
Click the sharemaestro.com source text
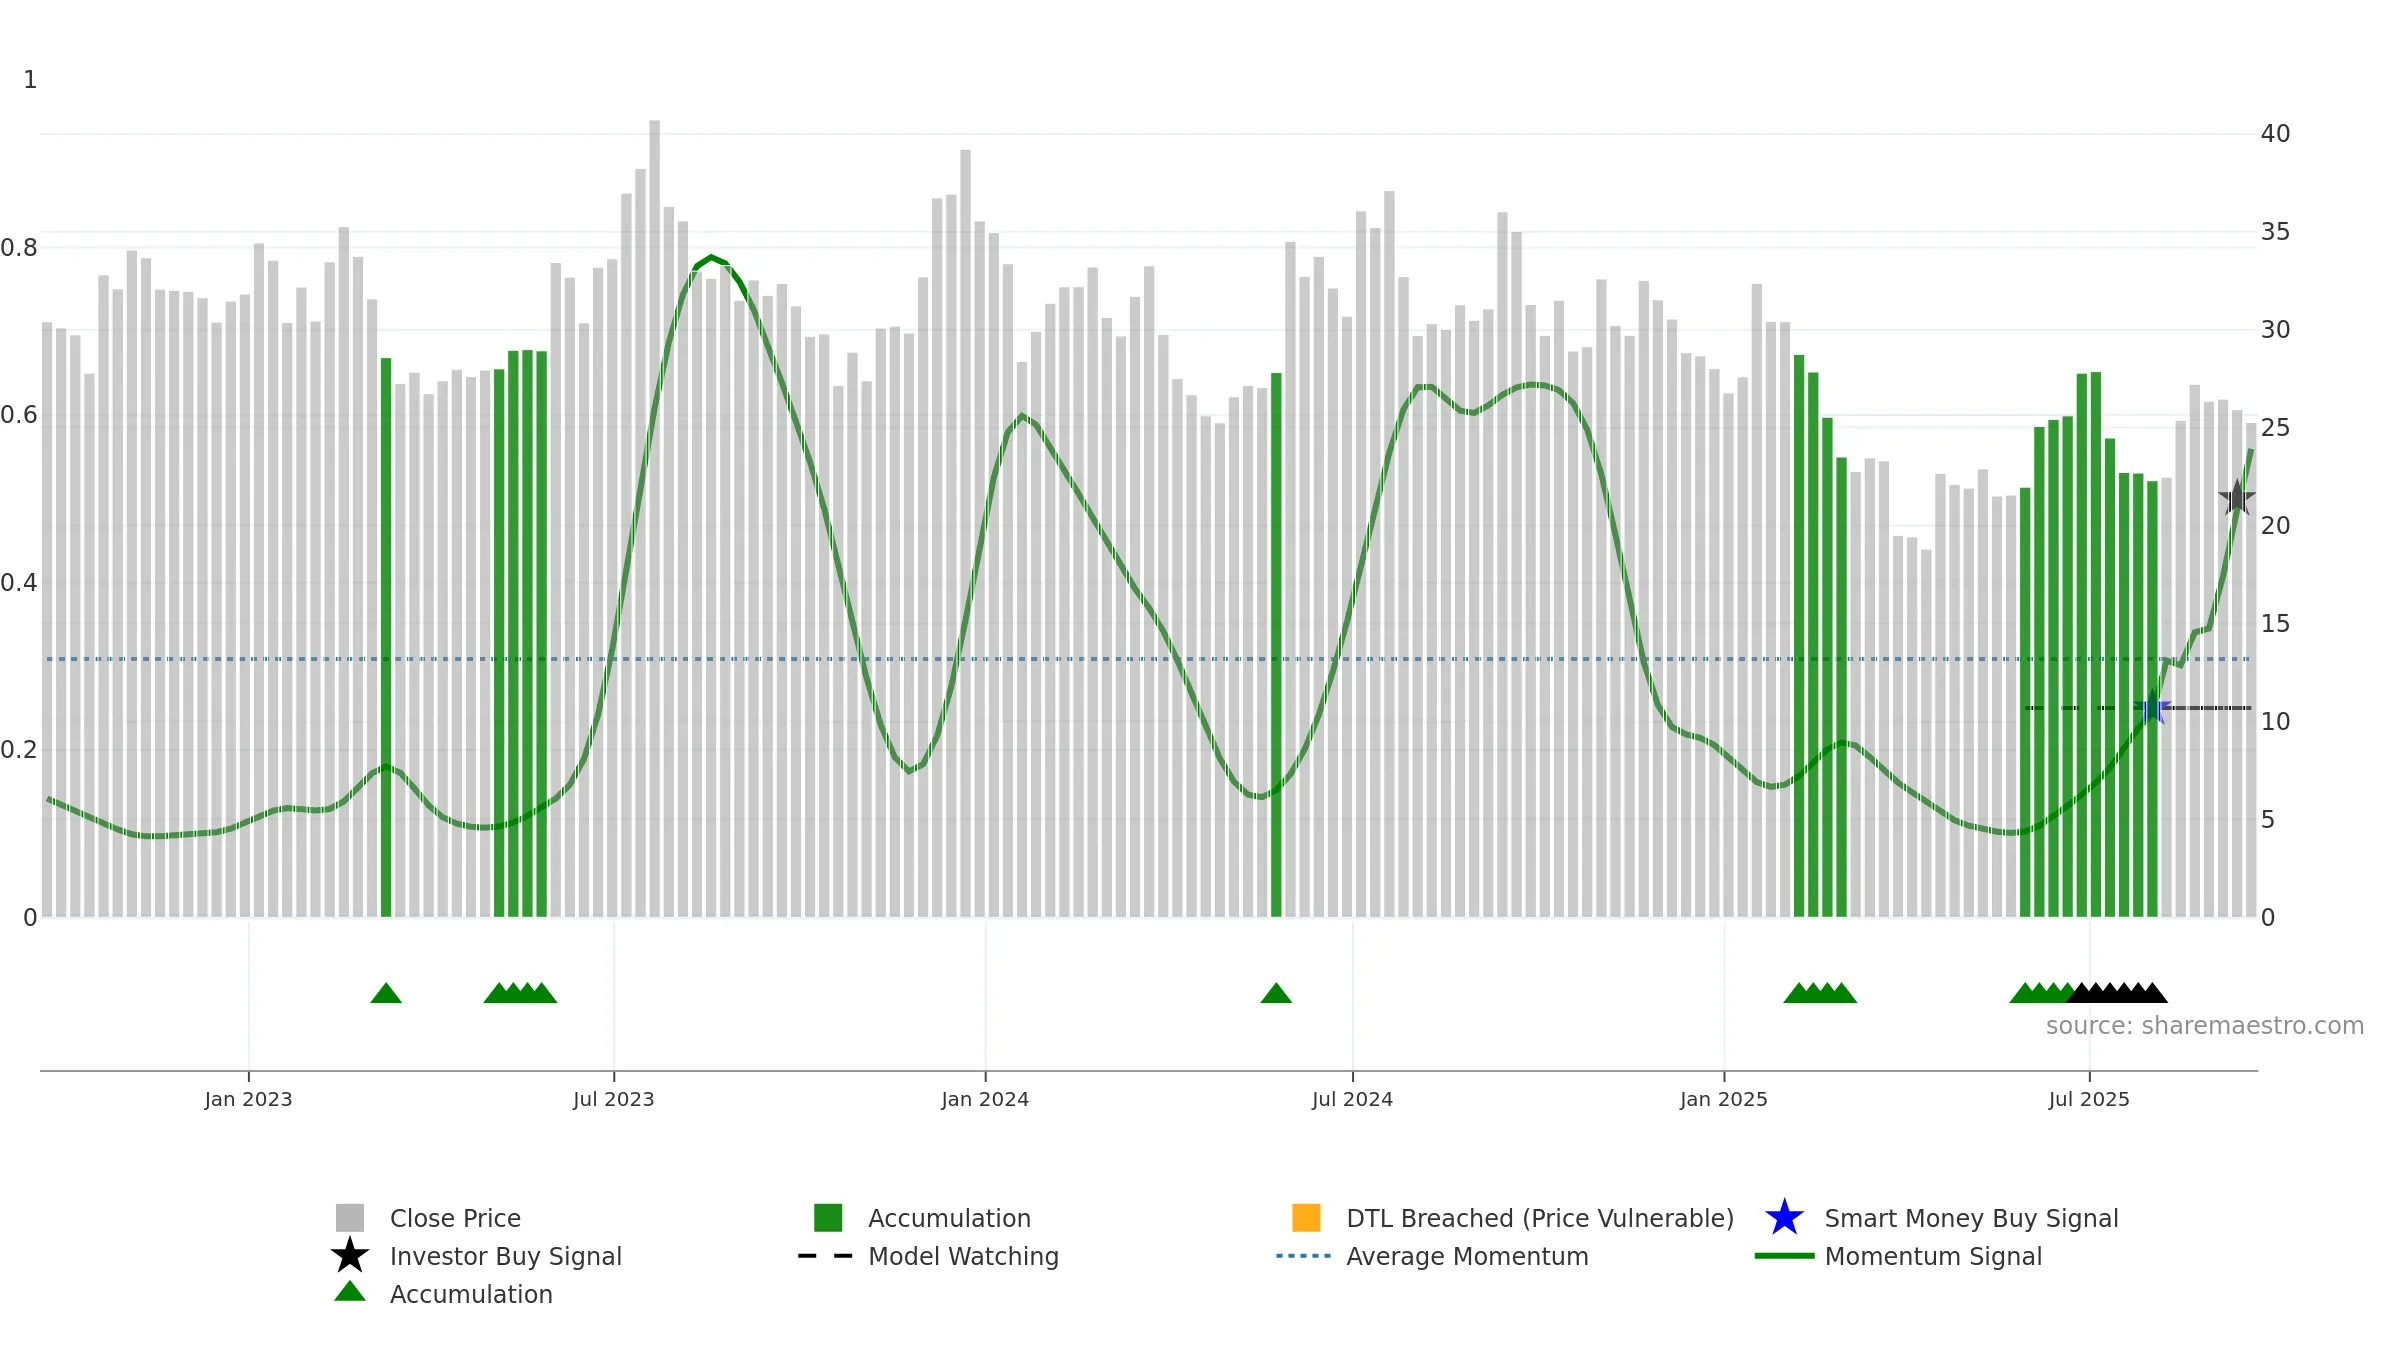2205,1026
